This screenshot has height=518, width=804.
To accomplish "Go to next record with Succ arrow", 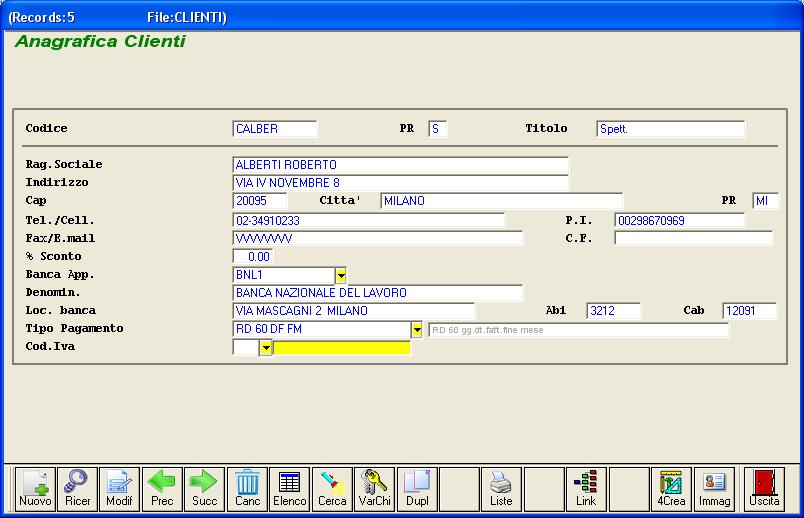I will [x=205, y=489].
